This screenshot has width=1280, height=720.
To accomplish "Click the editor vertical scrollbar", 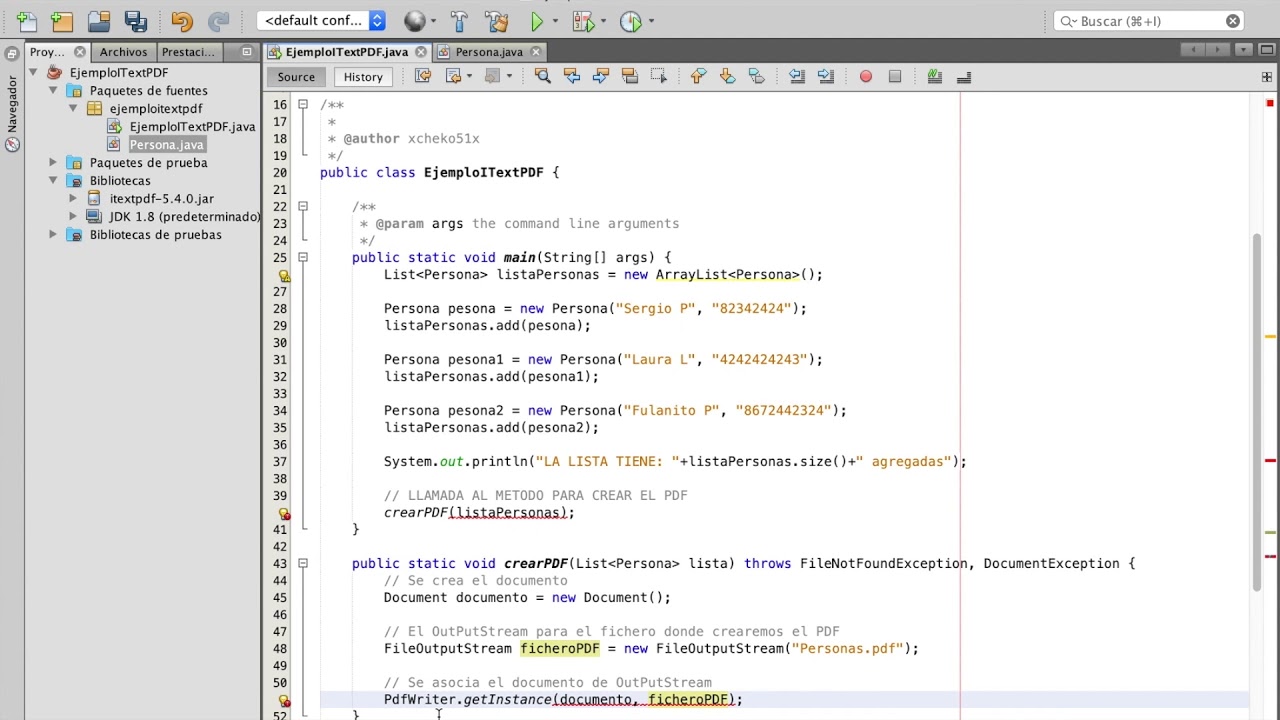I will coord(1257,410).
